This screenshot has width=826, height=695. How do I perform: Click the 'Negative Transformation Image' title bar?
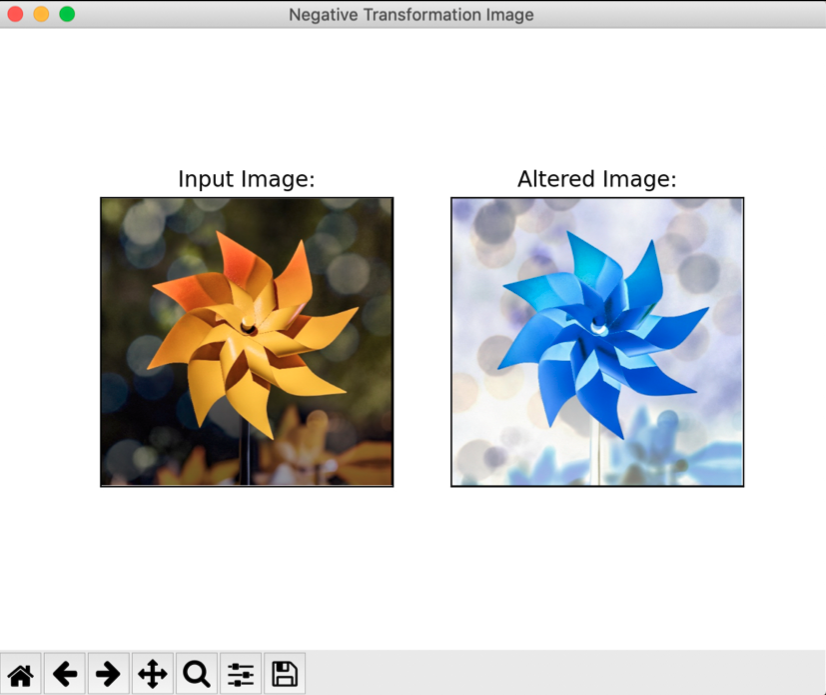pyautogui.click(x=411, y=15)
